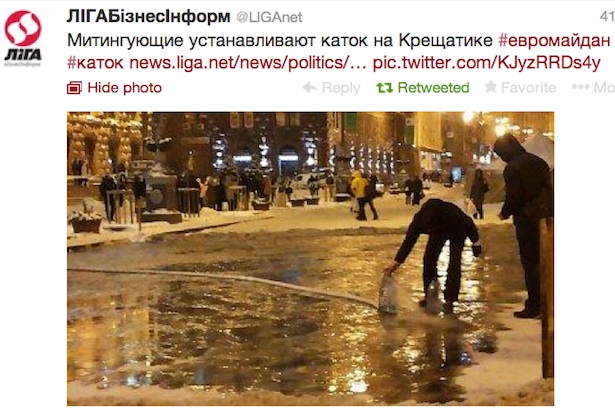Image resolution: width=615 pixels, height=408 pixels.
Task: Collapse the photo via Hide photo text
Action: coord(125,87)
